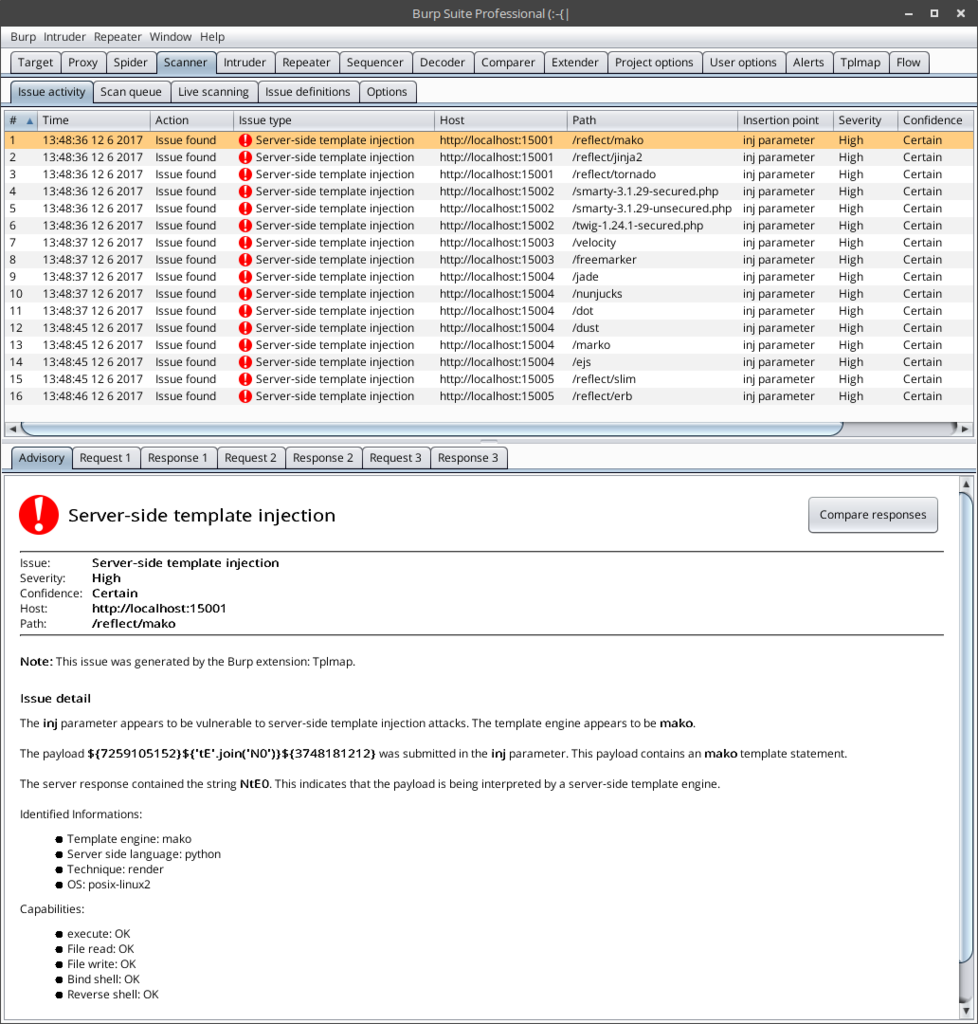978x1024 pixels.
Task: Click large red advisory exclamation icon
Action: point(39,515)
